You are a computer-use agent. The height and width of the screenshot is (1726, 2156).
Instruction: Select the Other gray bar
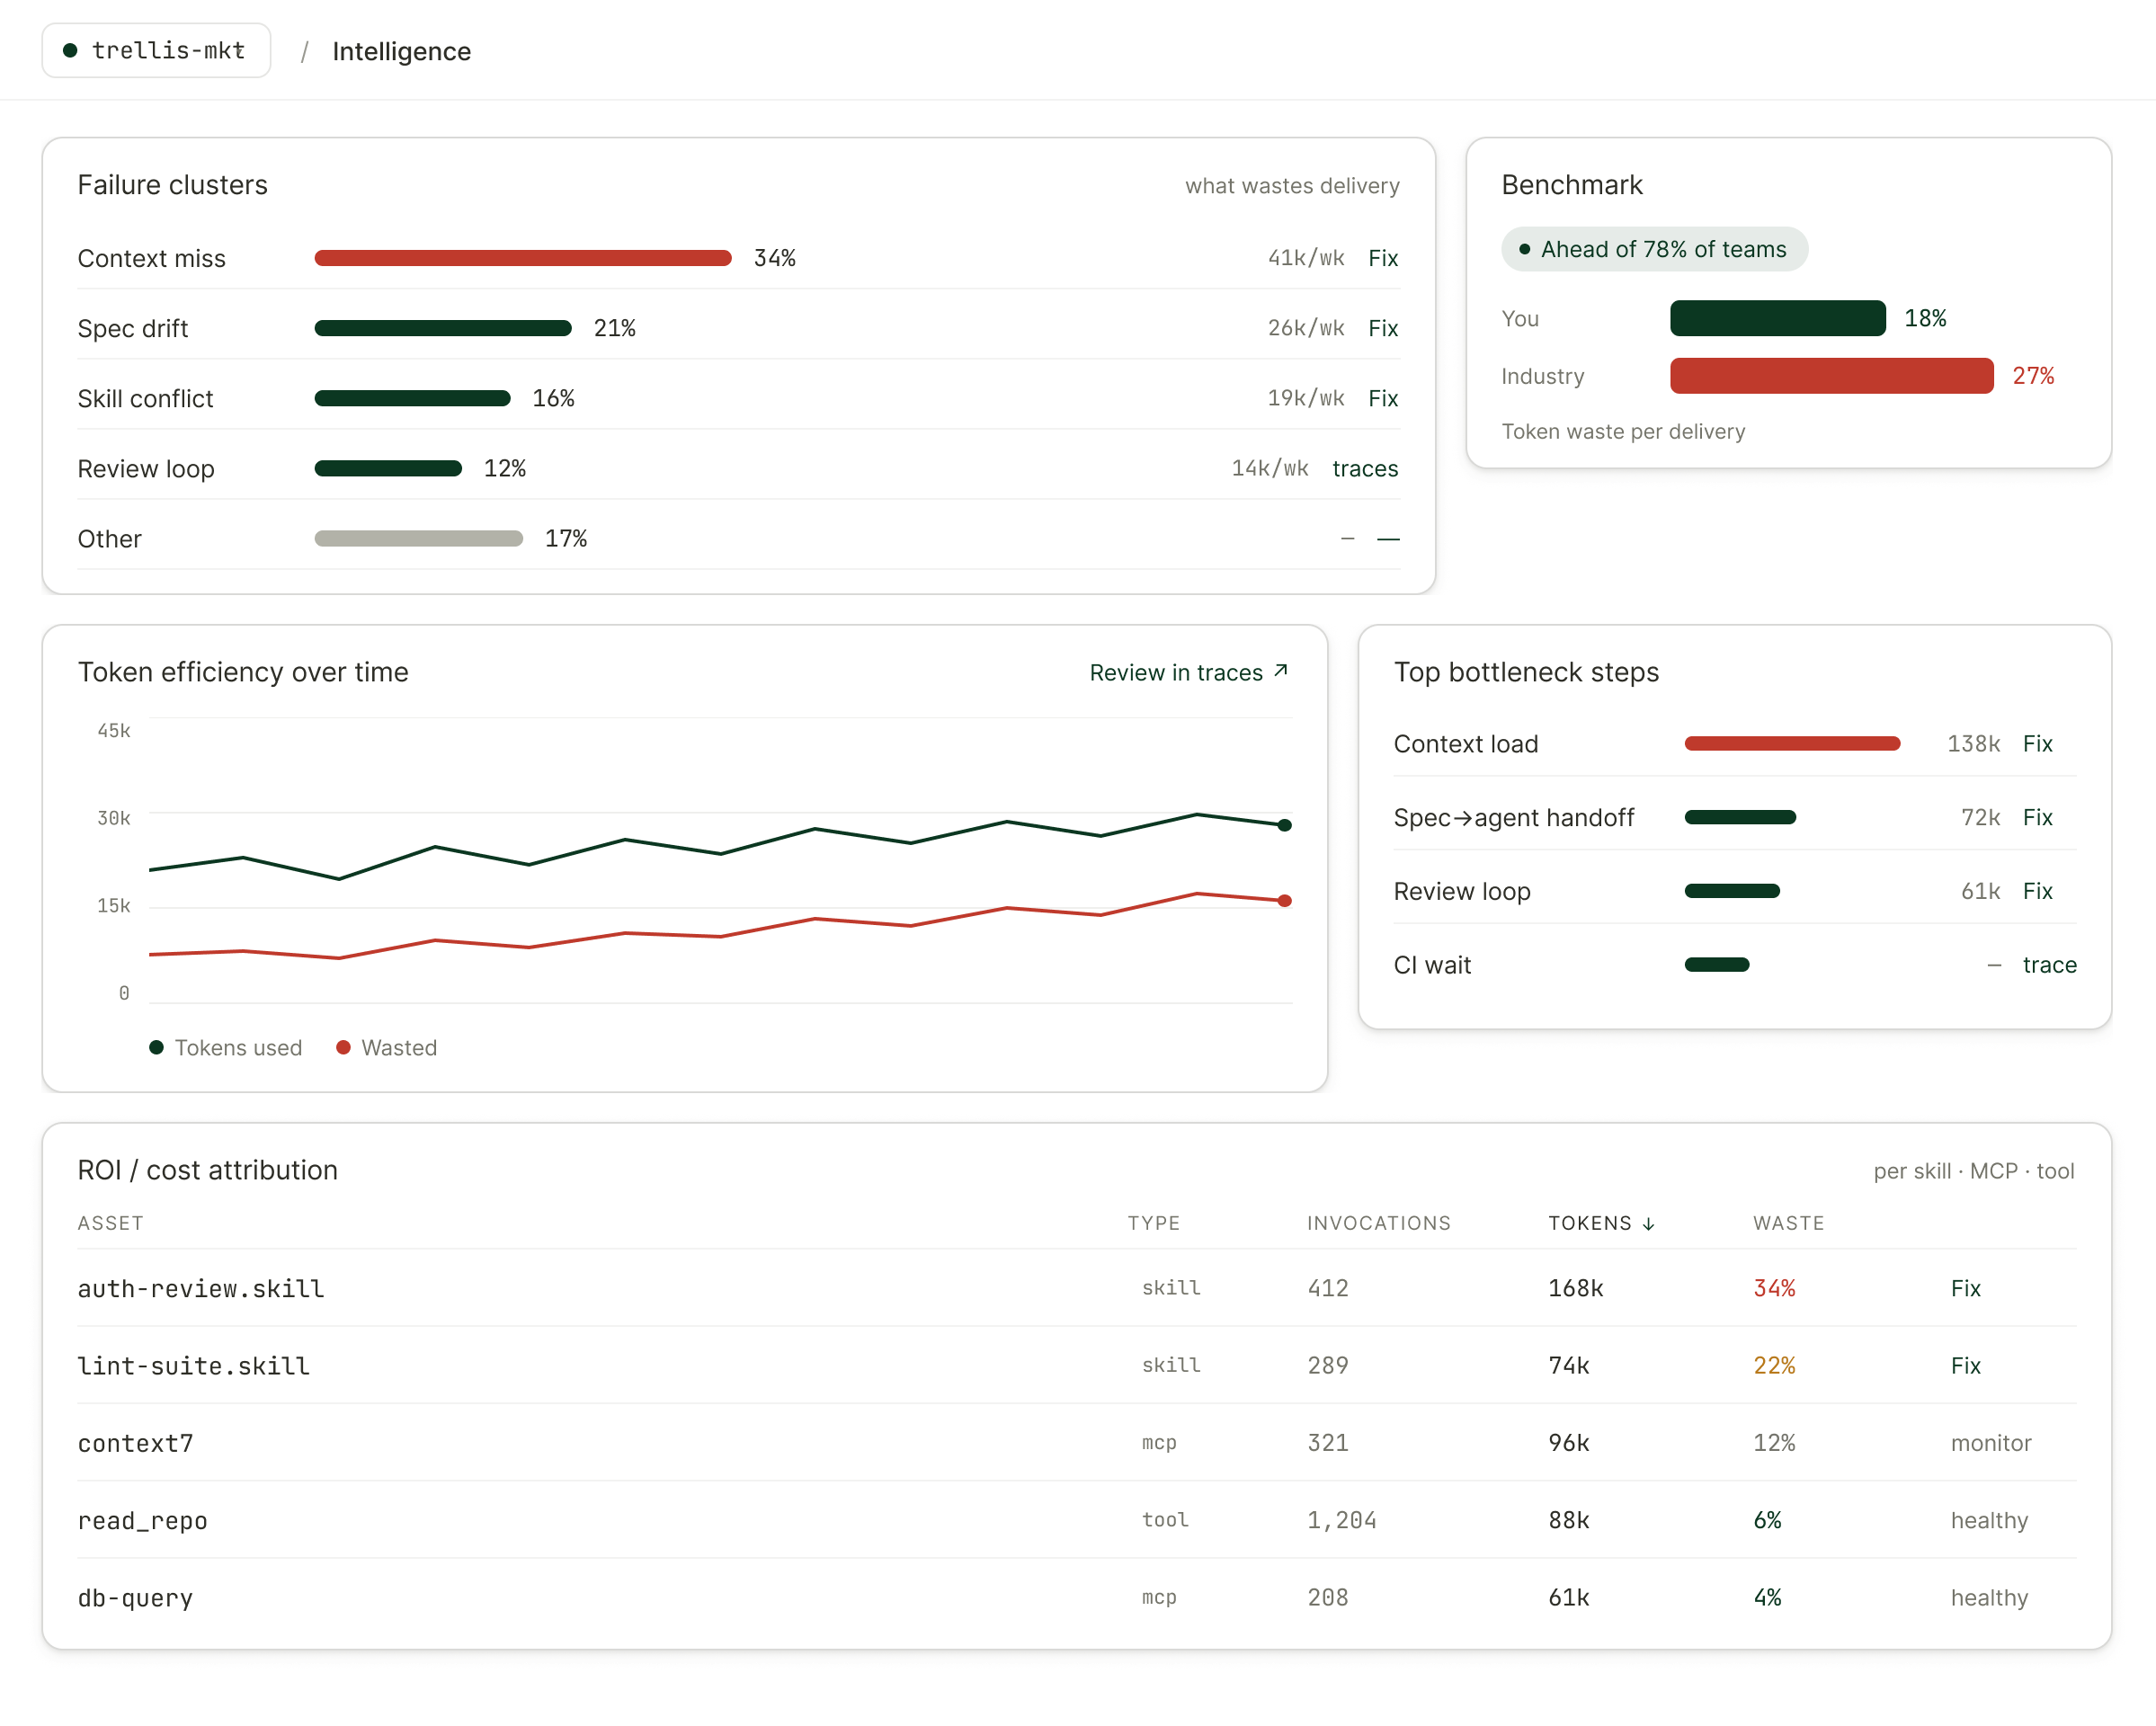[x=418, y=538]
